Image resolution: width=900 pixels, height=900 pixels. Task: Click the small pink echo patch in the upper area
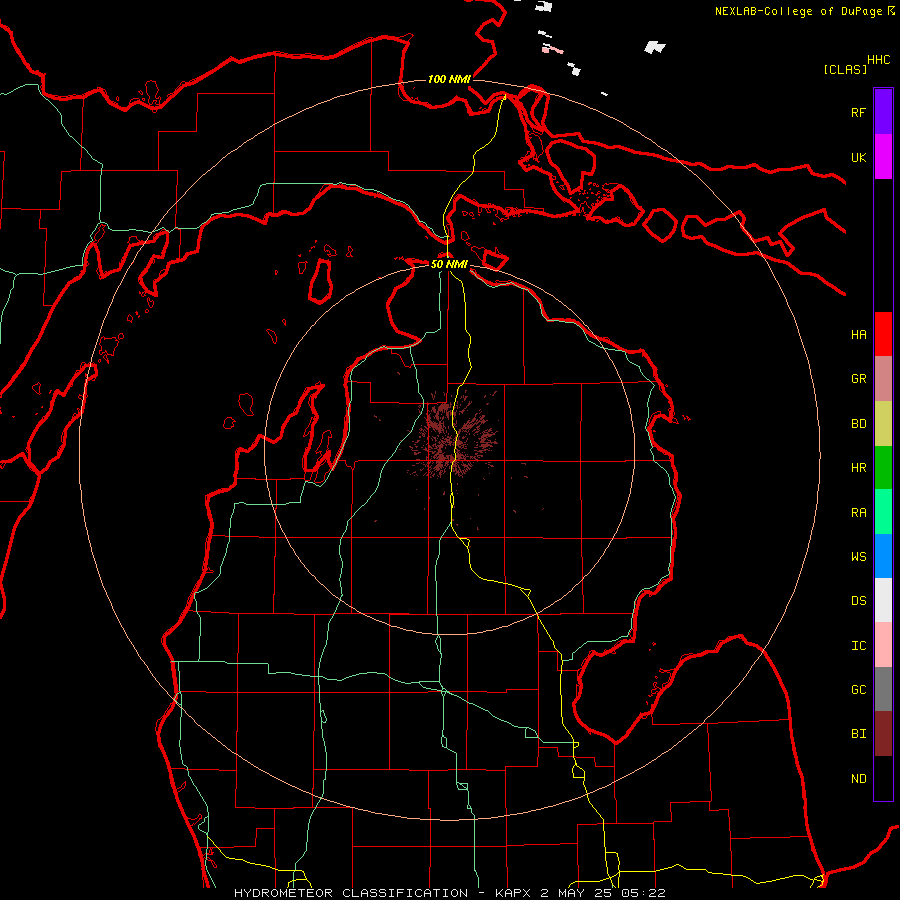coord(553,49)
